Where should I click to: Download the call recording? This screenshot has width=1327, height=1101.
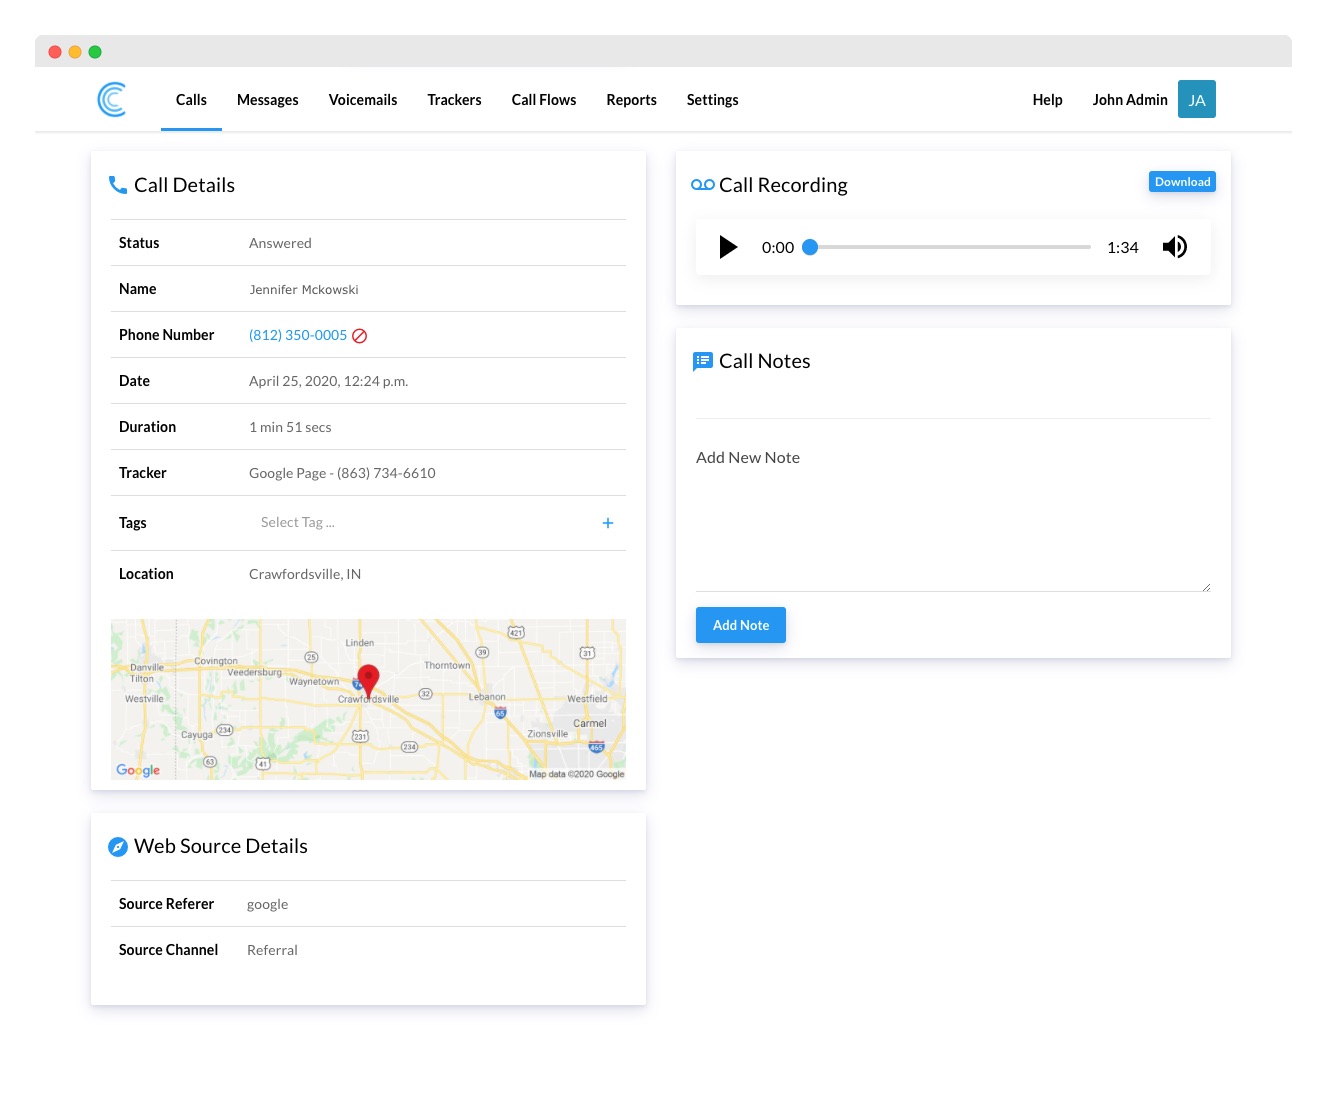click(1181, 182)
